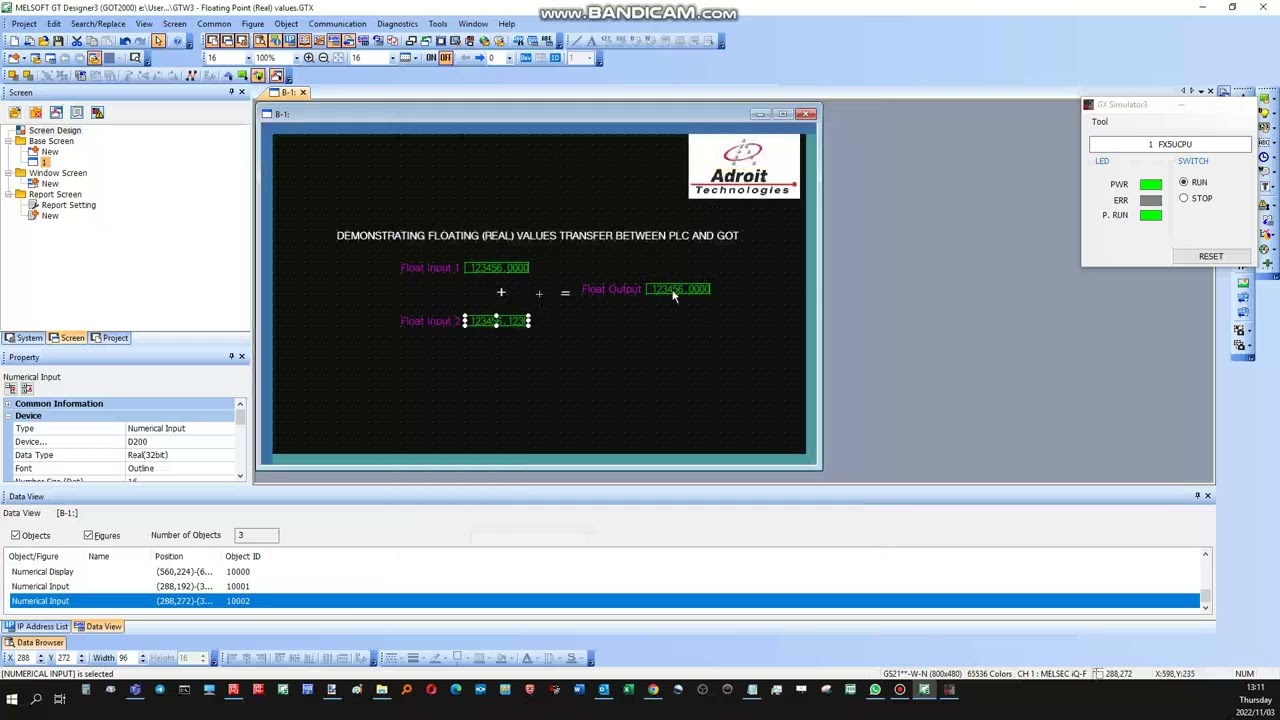Click the screen image icon in Screen panel
Screen dimensions: 1280x720
pyautogui.click(x=56, y=112)
